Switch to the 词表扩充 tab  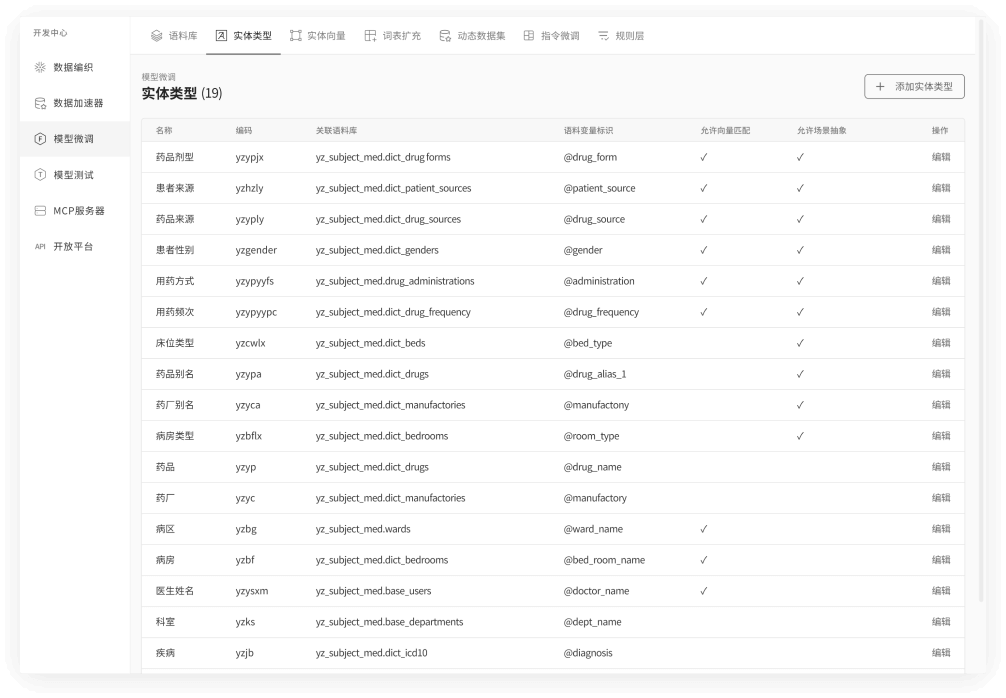(392, 36)
